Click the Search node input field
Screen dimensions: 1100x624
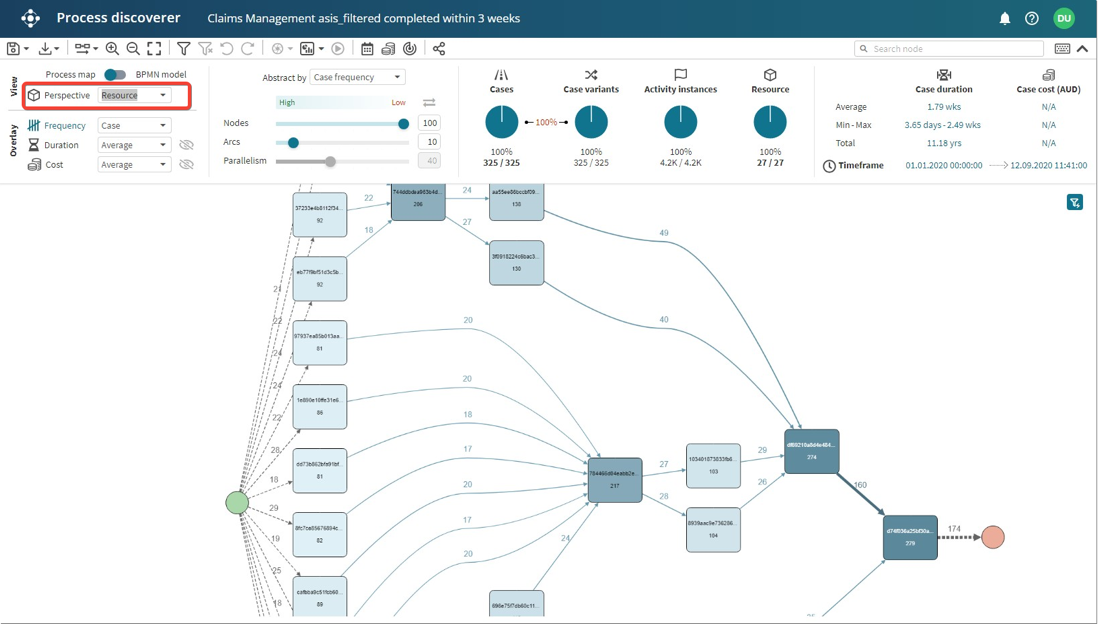tap(955, 48)
